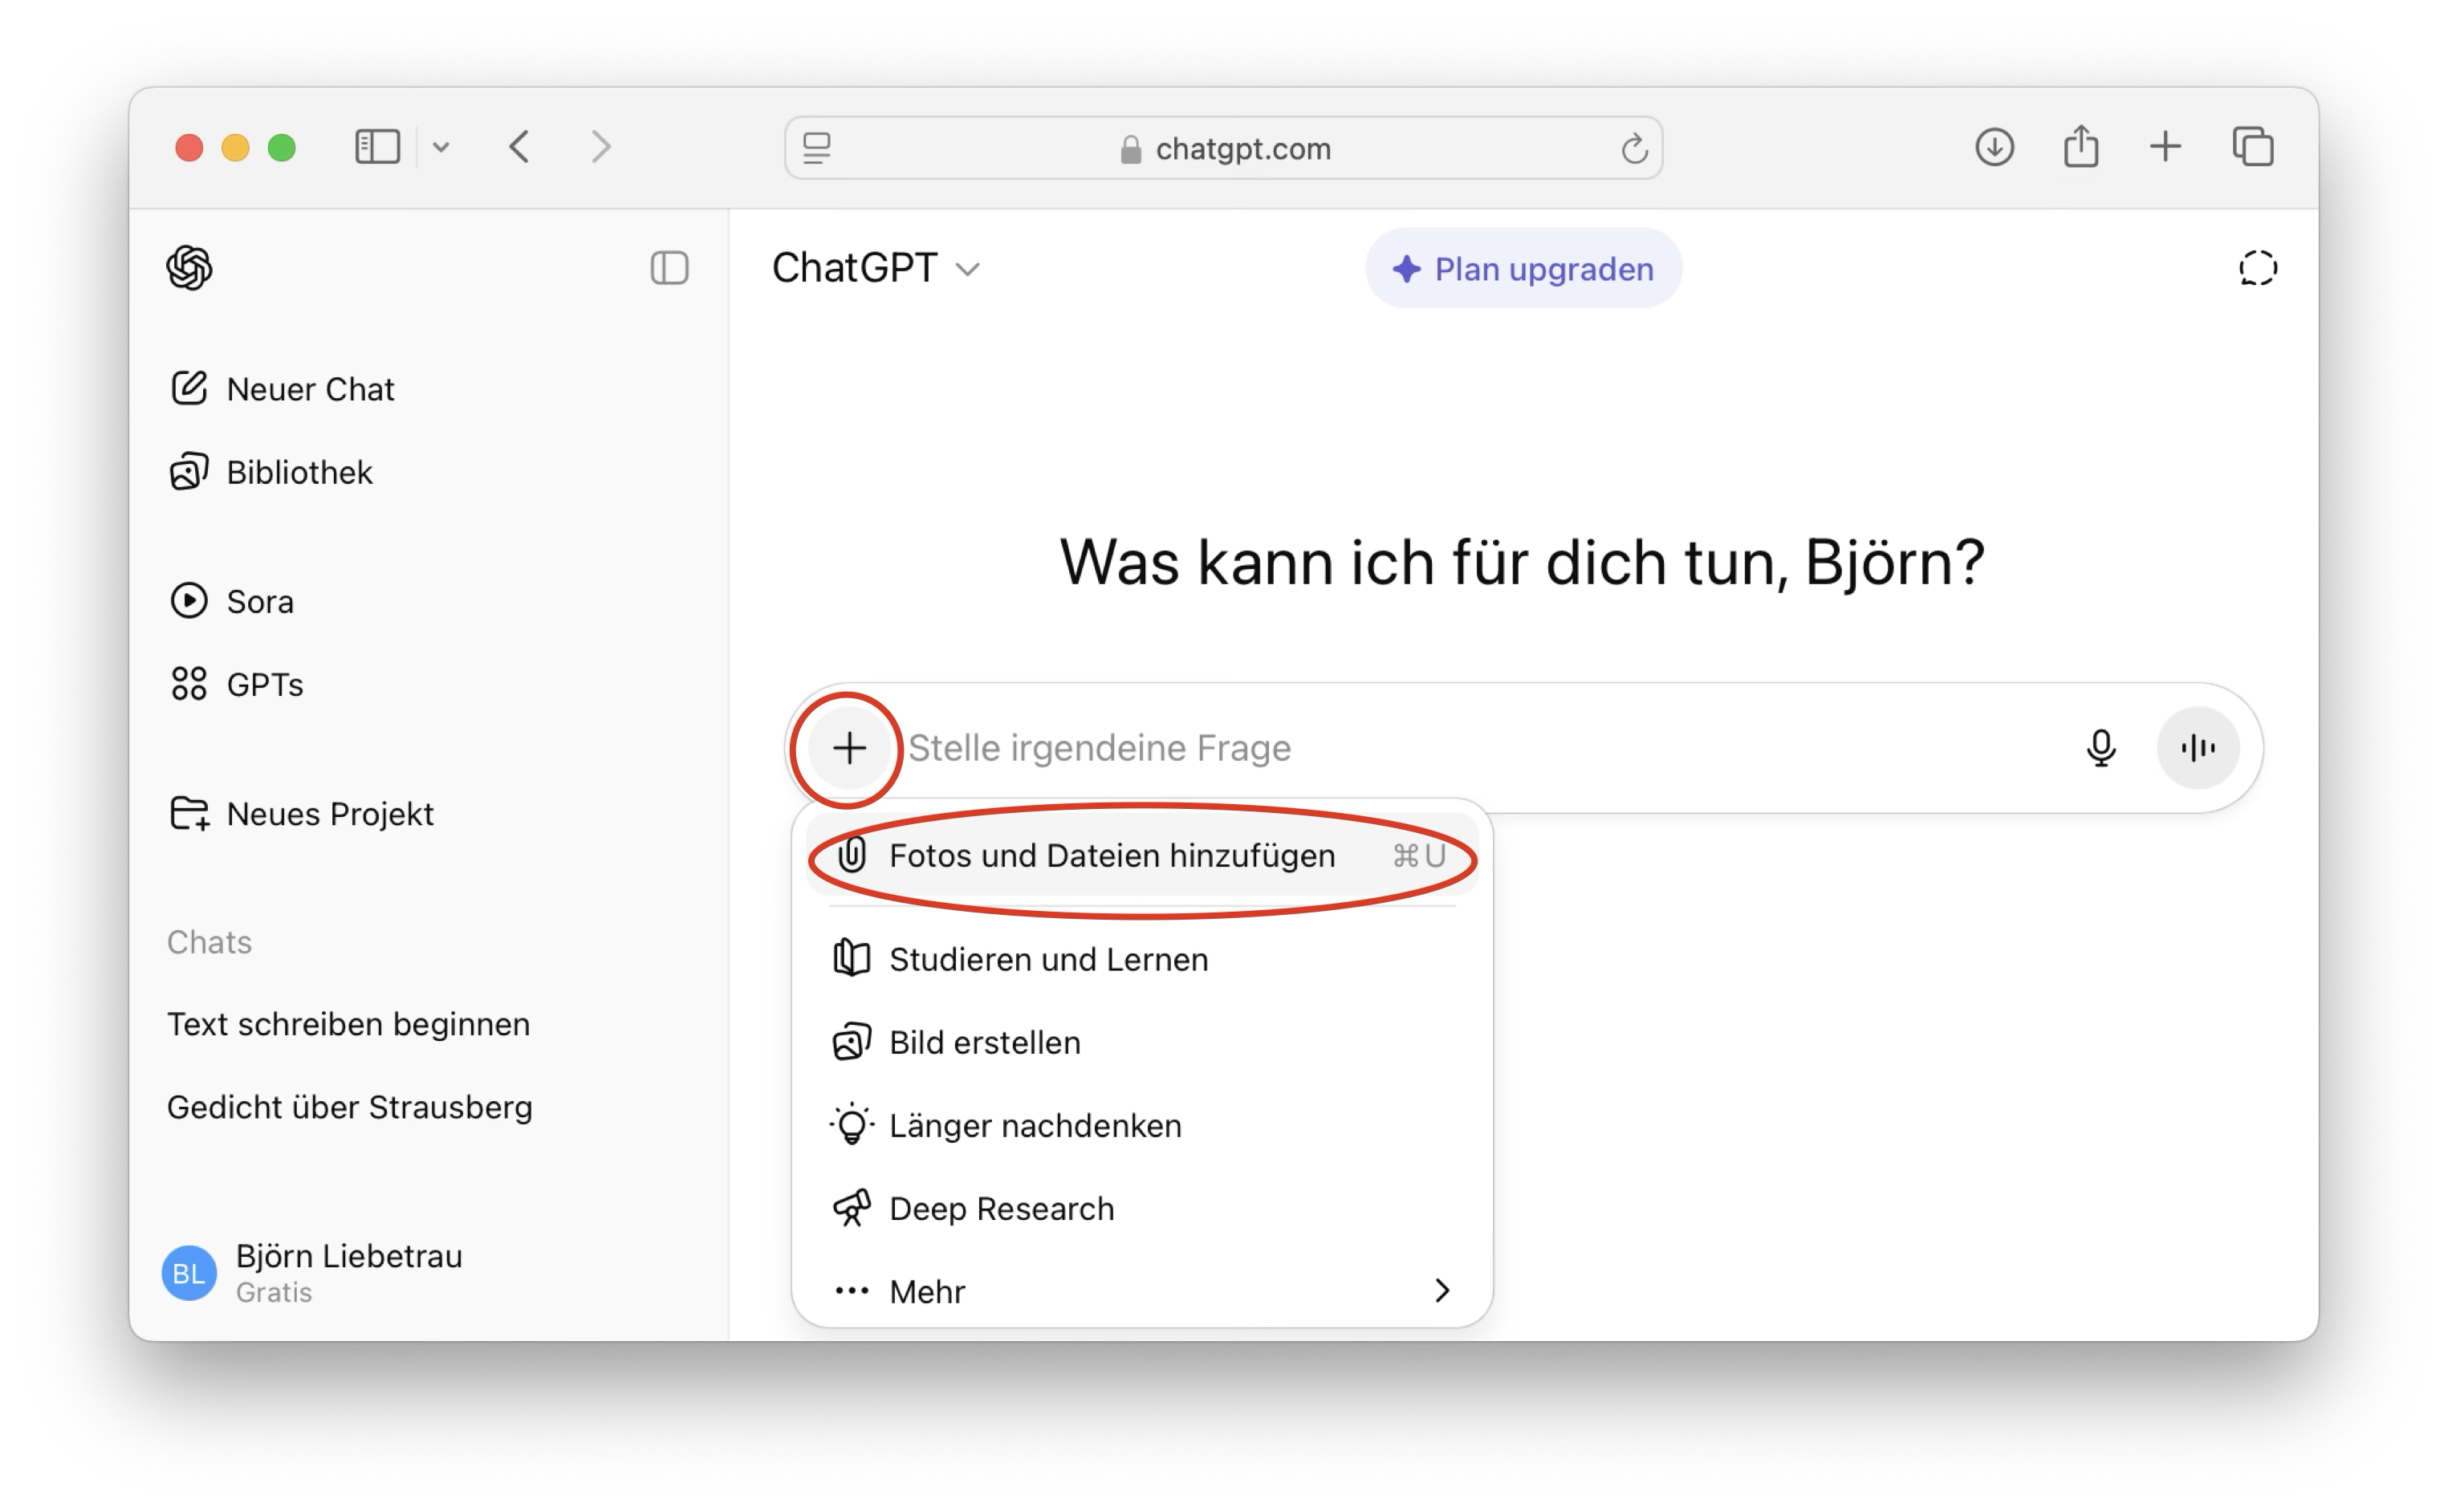Open temporary chat dashed circle icon
Screen dimensions: 2448x1512
[x=2257, y=268]
